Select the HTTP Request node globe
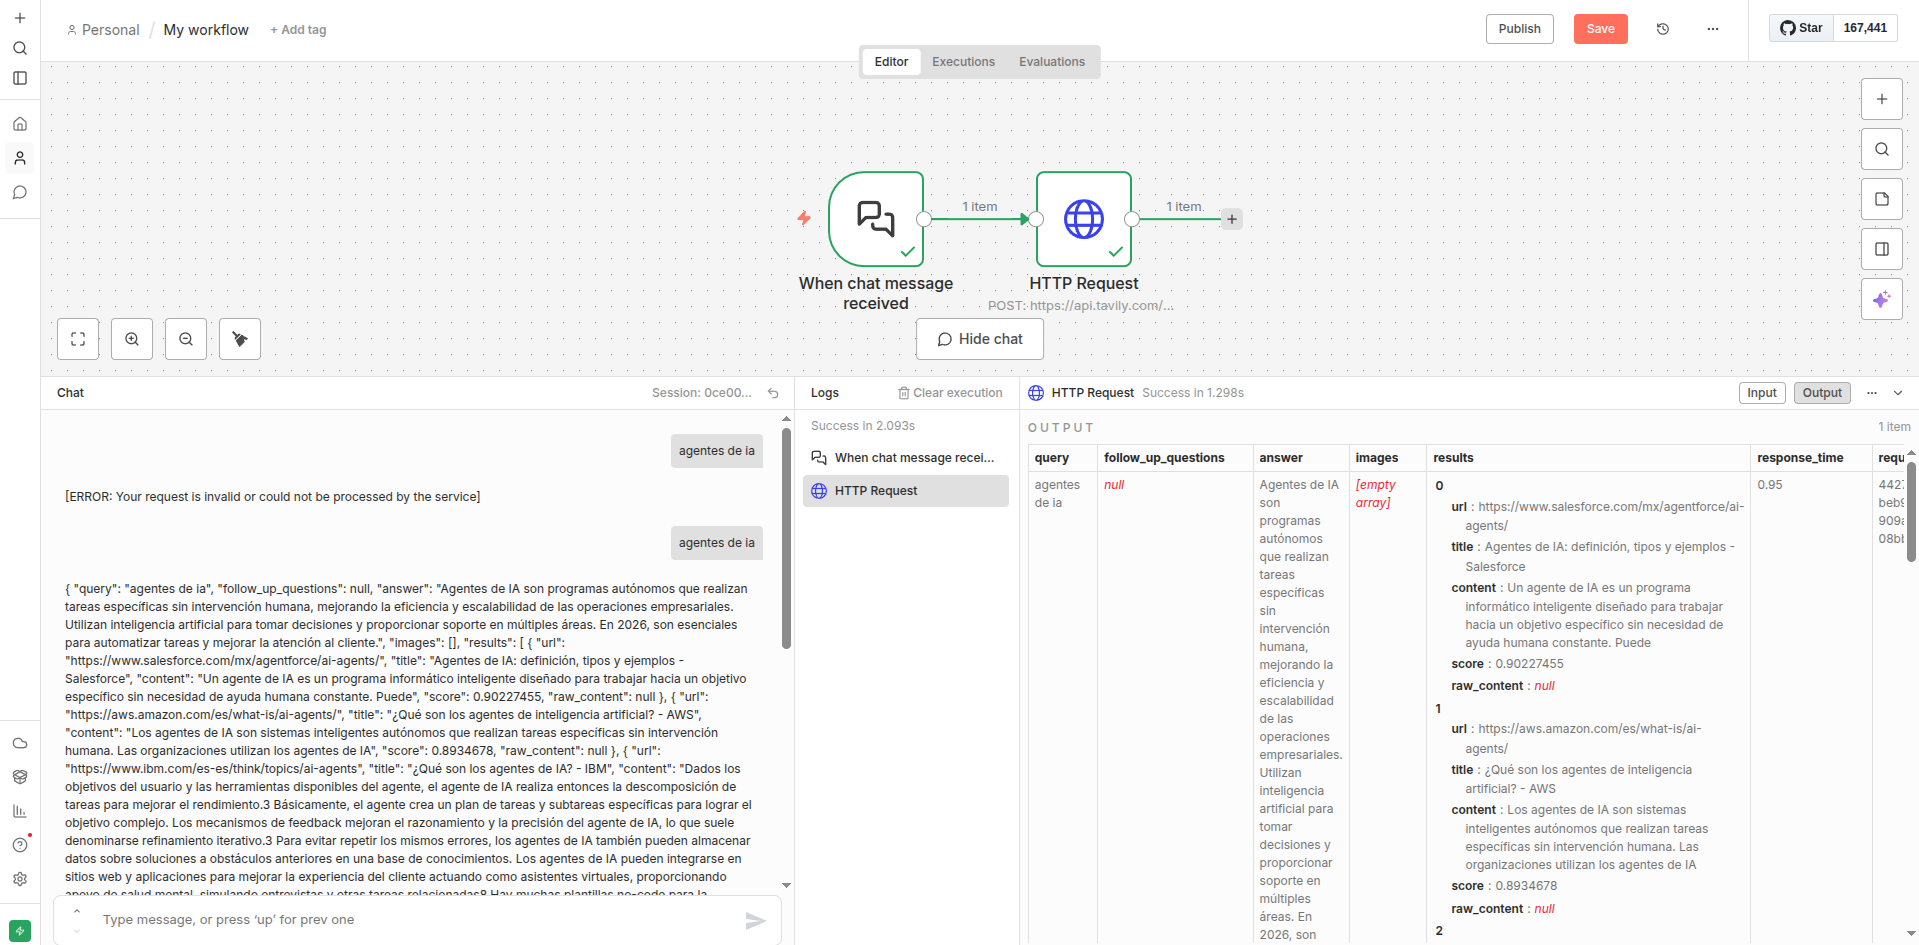 pyautogui.click(x=1083, y=219)
